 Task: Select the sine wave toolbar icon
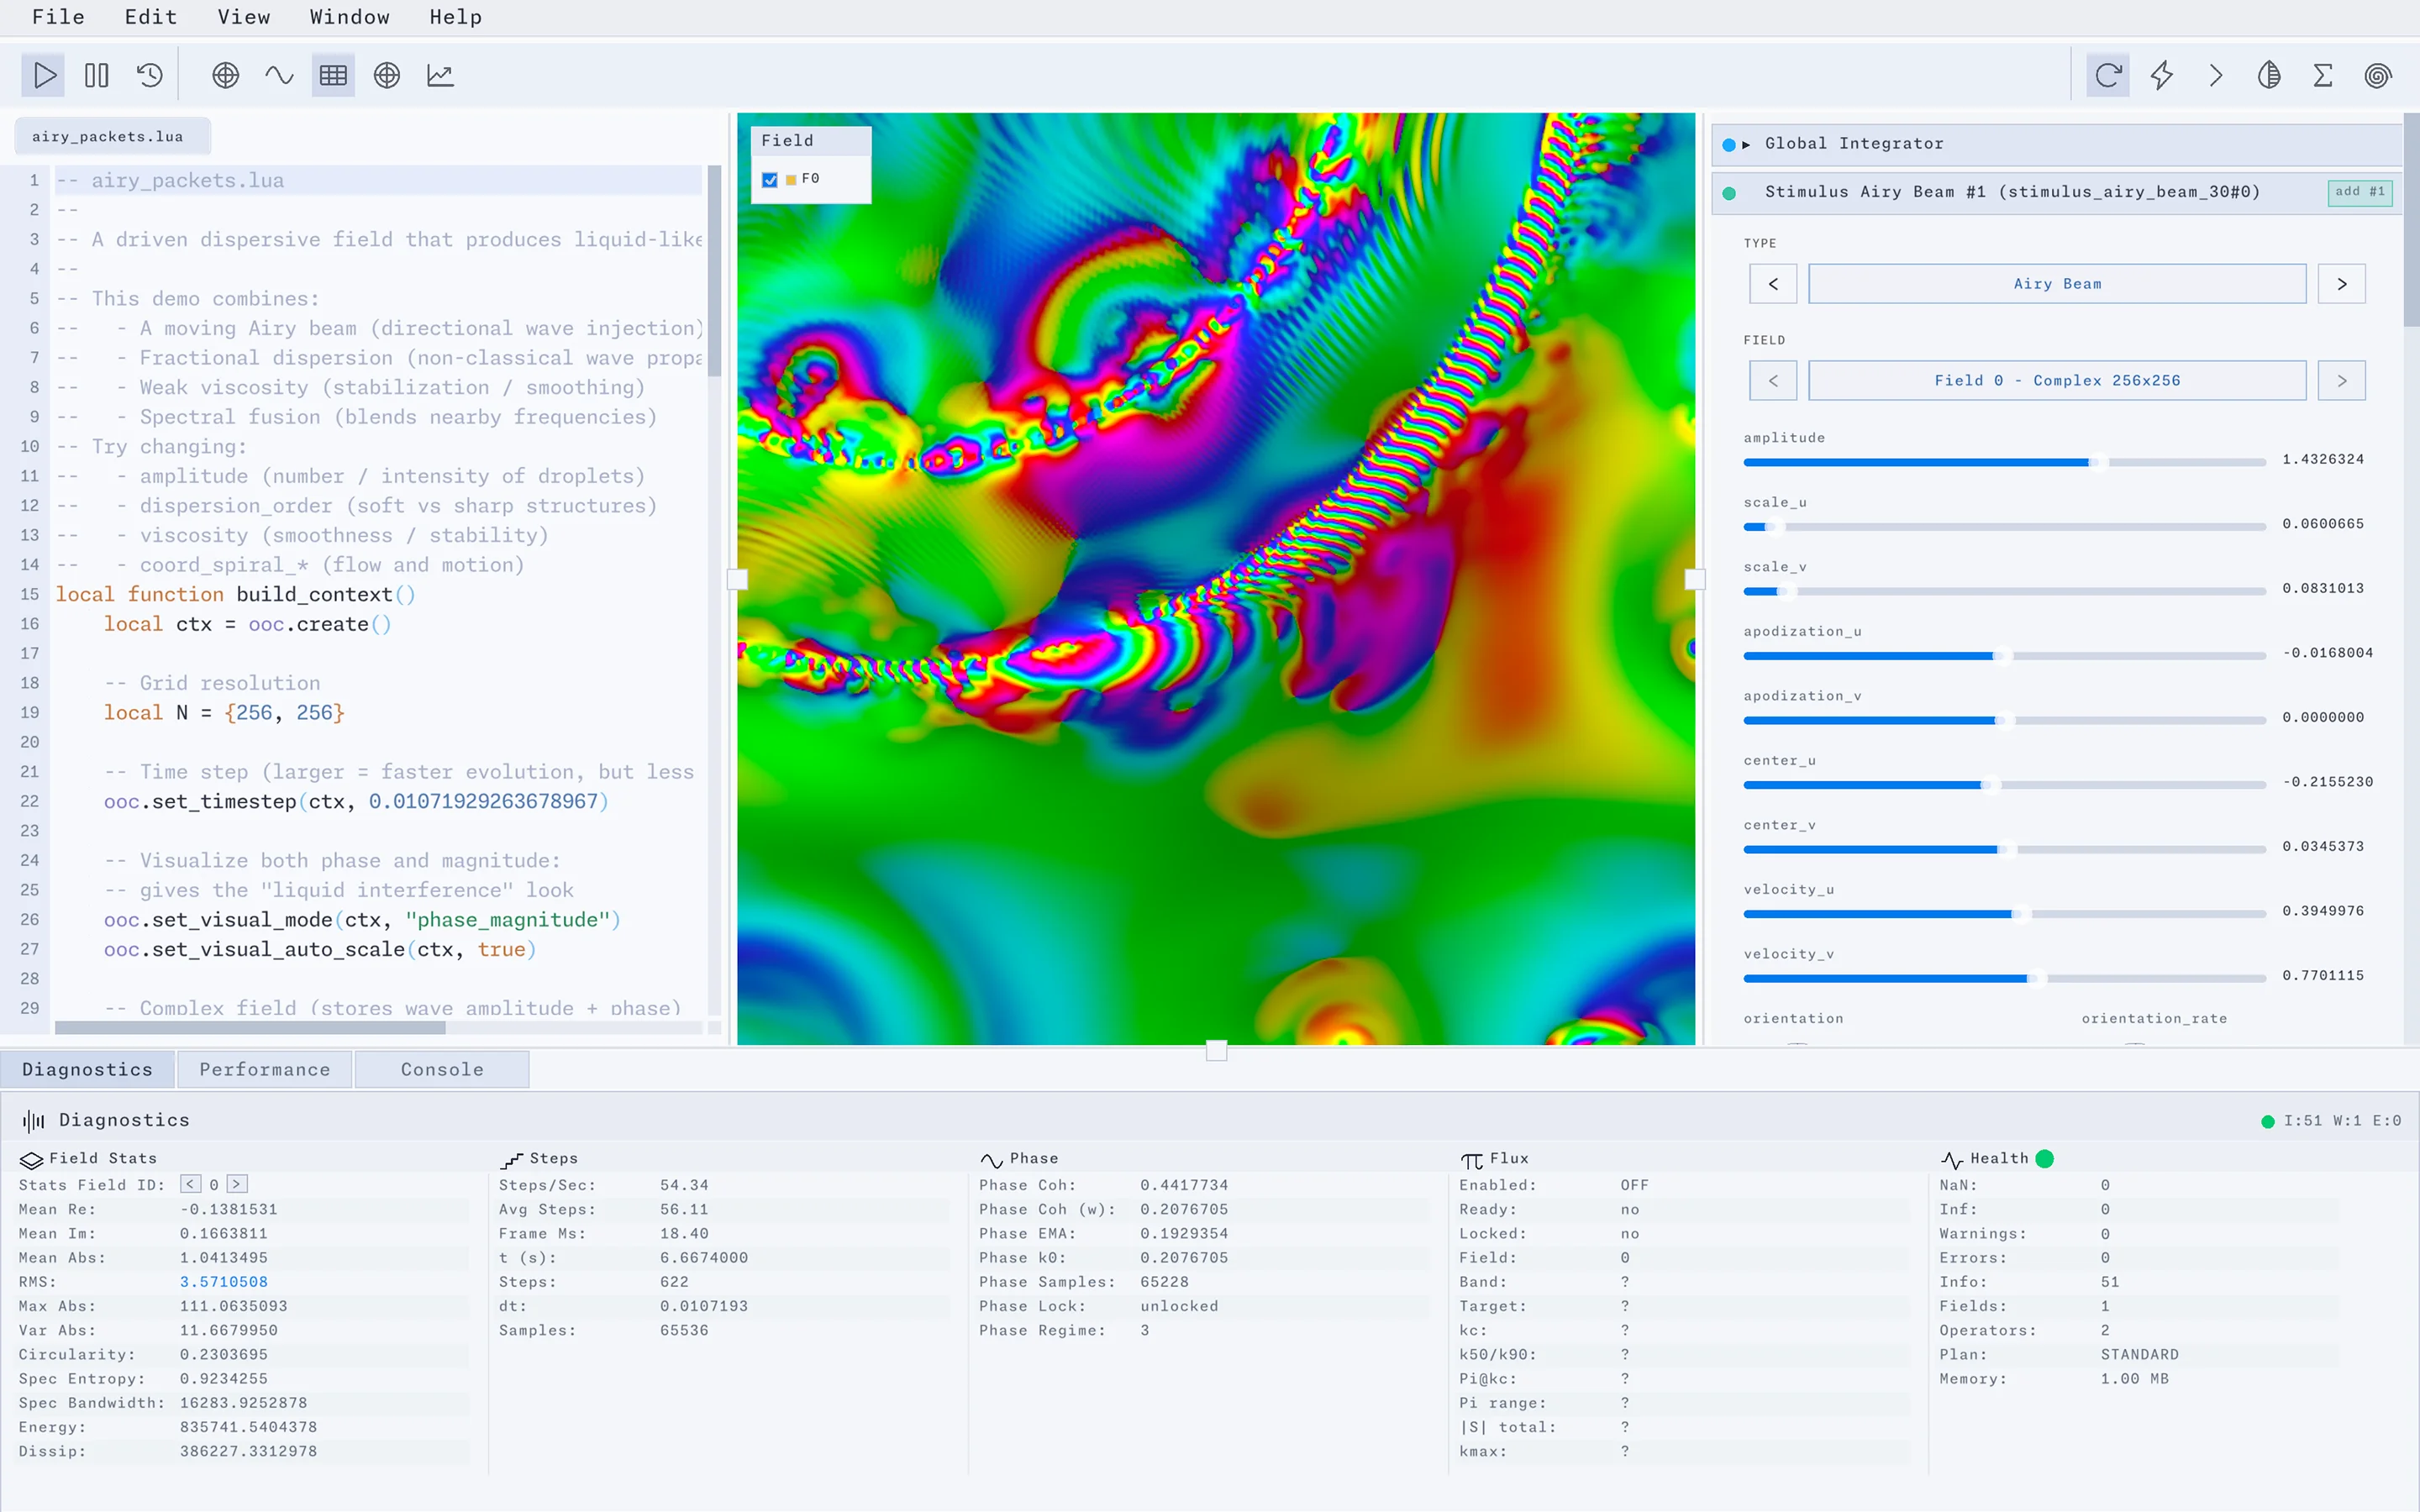click(x=279, y=75)
